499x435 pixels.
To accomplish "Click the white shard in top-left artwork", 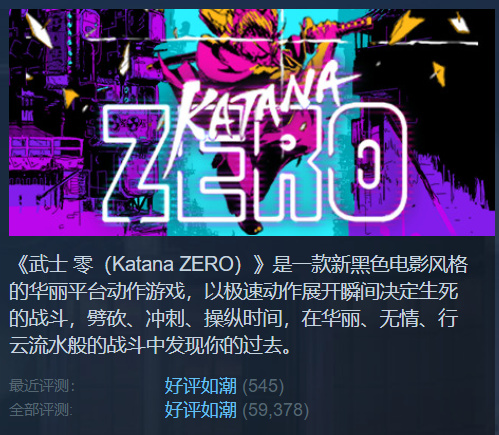I will [39, 28].
